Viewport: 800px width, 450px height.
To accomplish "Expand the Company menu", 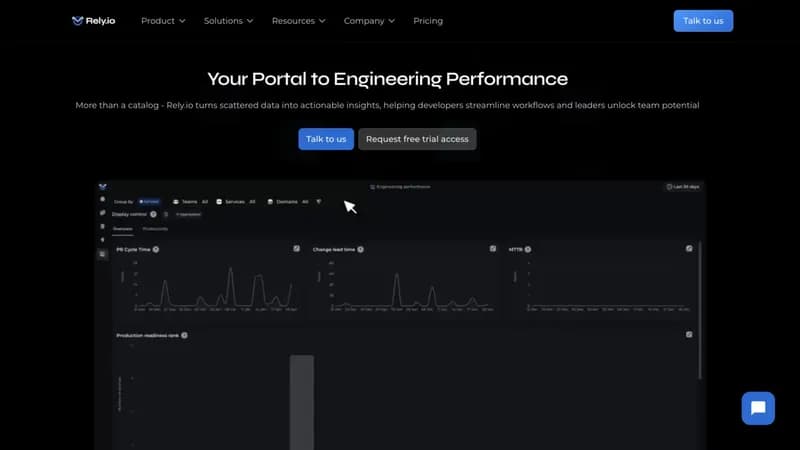I will tap(369, 21).
